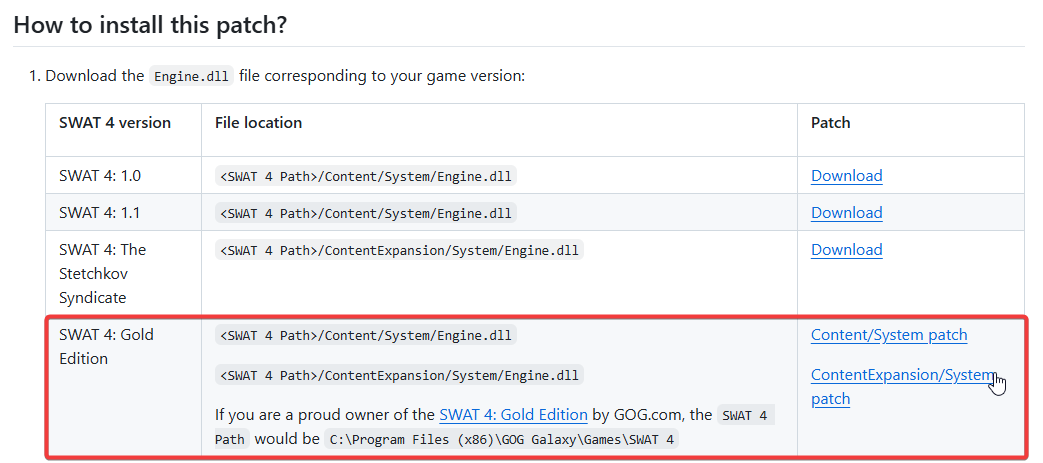Click the file path in the SWAT 4: 1.0 row

pyautogui.click(x=366, y=176)
